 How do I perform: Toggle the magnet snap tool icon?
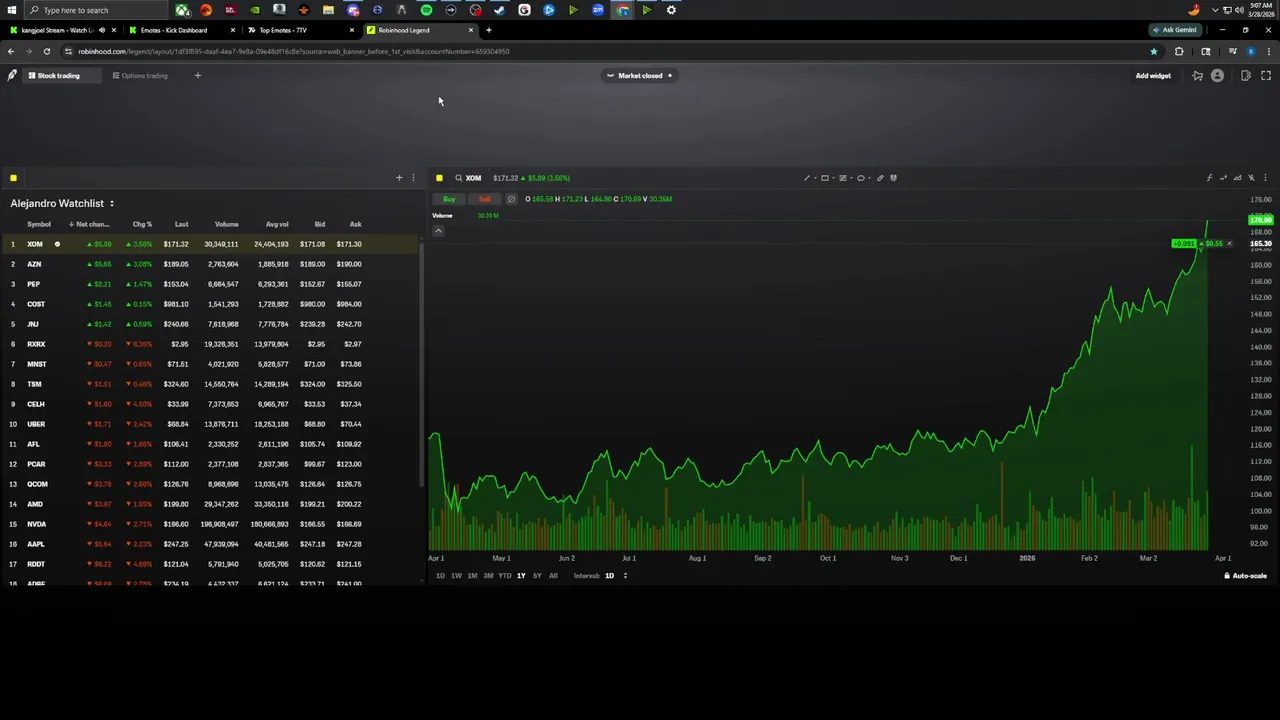pyautogui.click(x=893, y=178)
